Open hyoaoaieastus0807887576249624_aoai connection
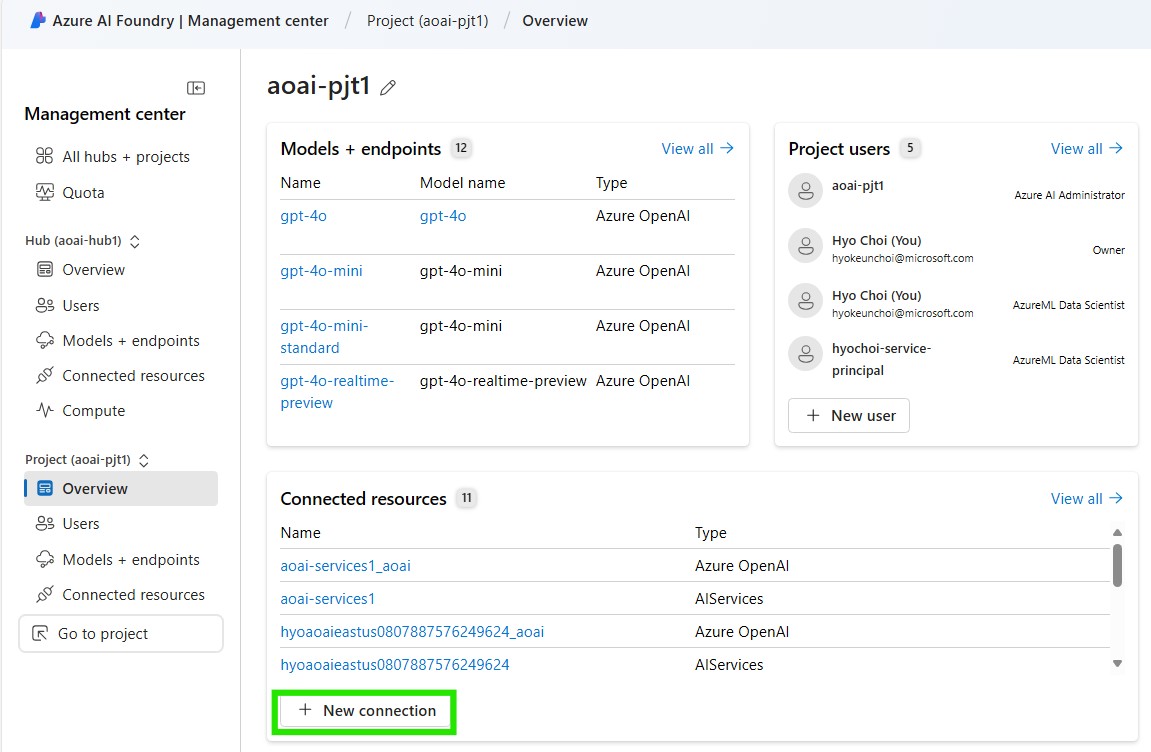Image resolution: width=1151 pixels, height=752 pixels. click(412, 632)
